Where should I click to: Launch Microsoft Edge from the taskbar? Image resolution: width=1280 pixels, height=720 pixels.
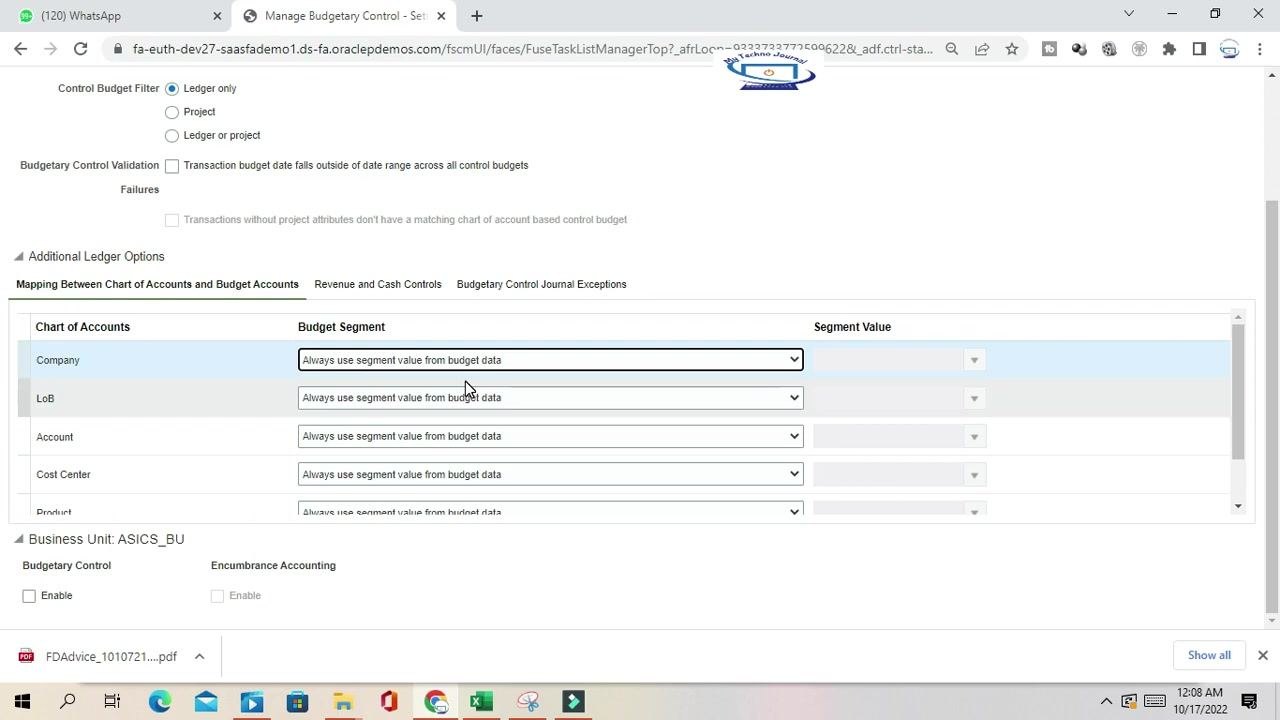click(x=160, y=701)
